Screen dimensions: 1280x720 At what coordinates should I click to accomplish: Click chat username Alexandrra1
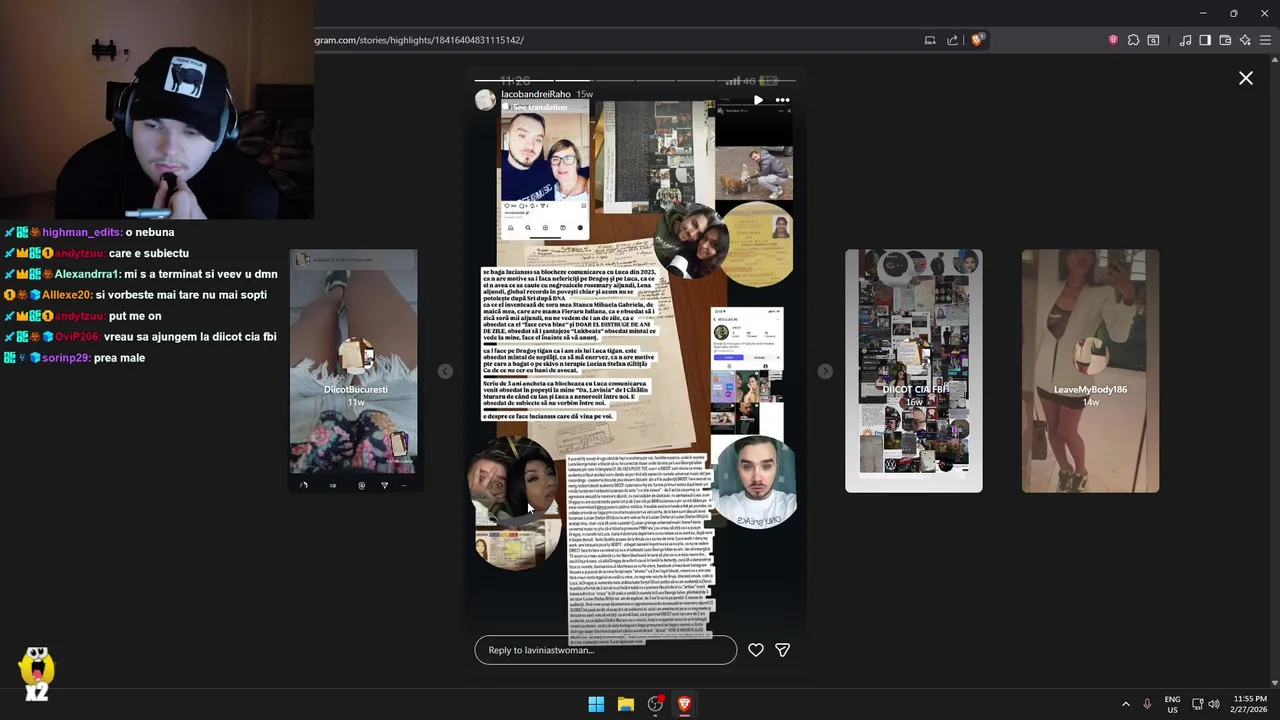[x=87, y=274]
